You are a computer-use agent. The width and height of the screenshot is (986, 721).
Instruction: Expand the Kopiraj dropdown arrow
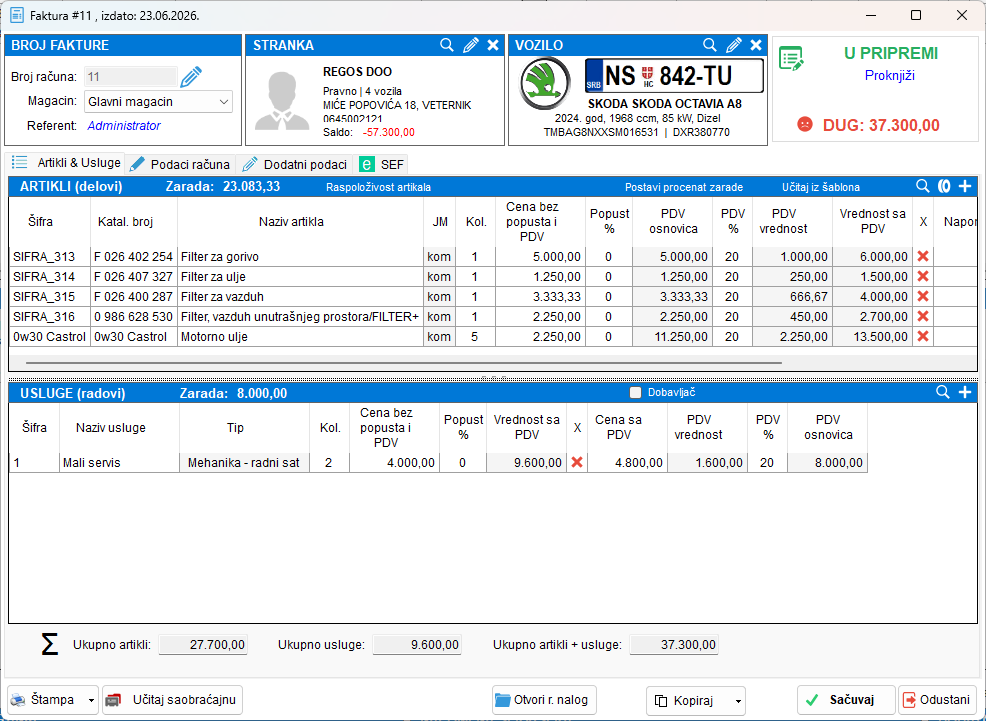(x=738, y=701)
